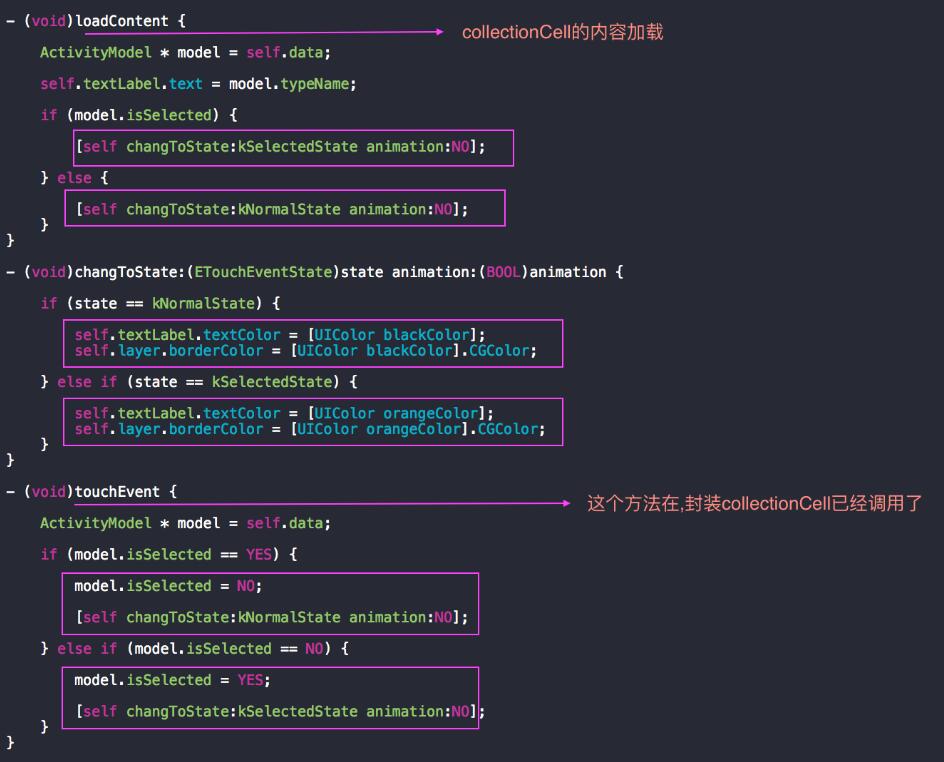Screen dimensions: 944x762
Task: Click the red annotation "collectionCell的内容加载"
Action: pos(562,32)
